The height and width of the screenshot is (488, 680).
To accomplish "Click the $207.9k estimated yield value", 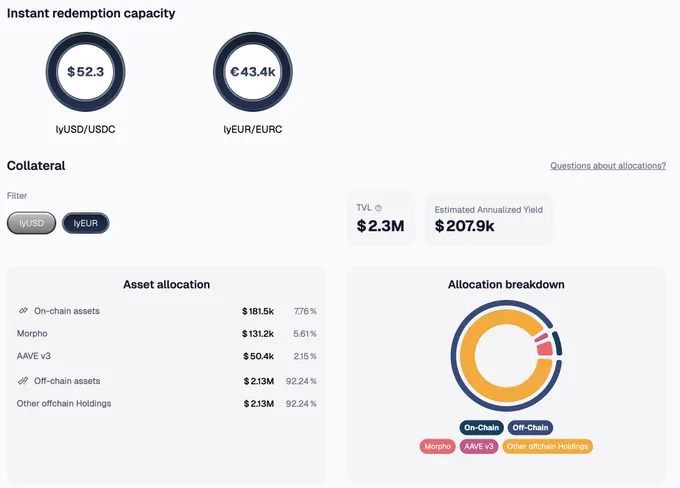I will coord(464,226).
